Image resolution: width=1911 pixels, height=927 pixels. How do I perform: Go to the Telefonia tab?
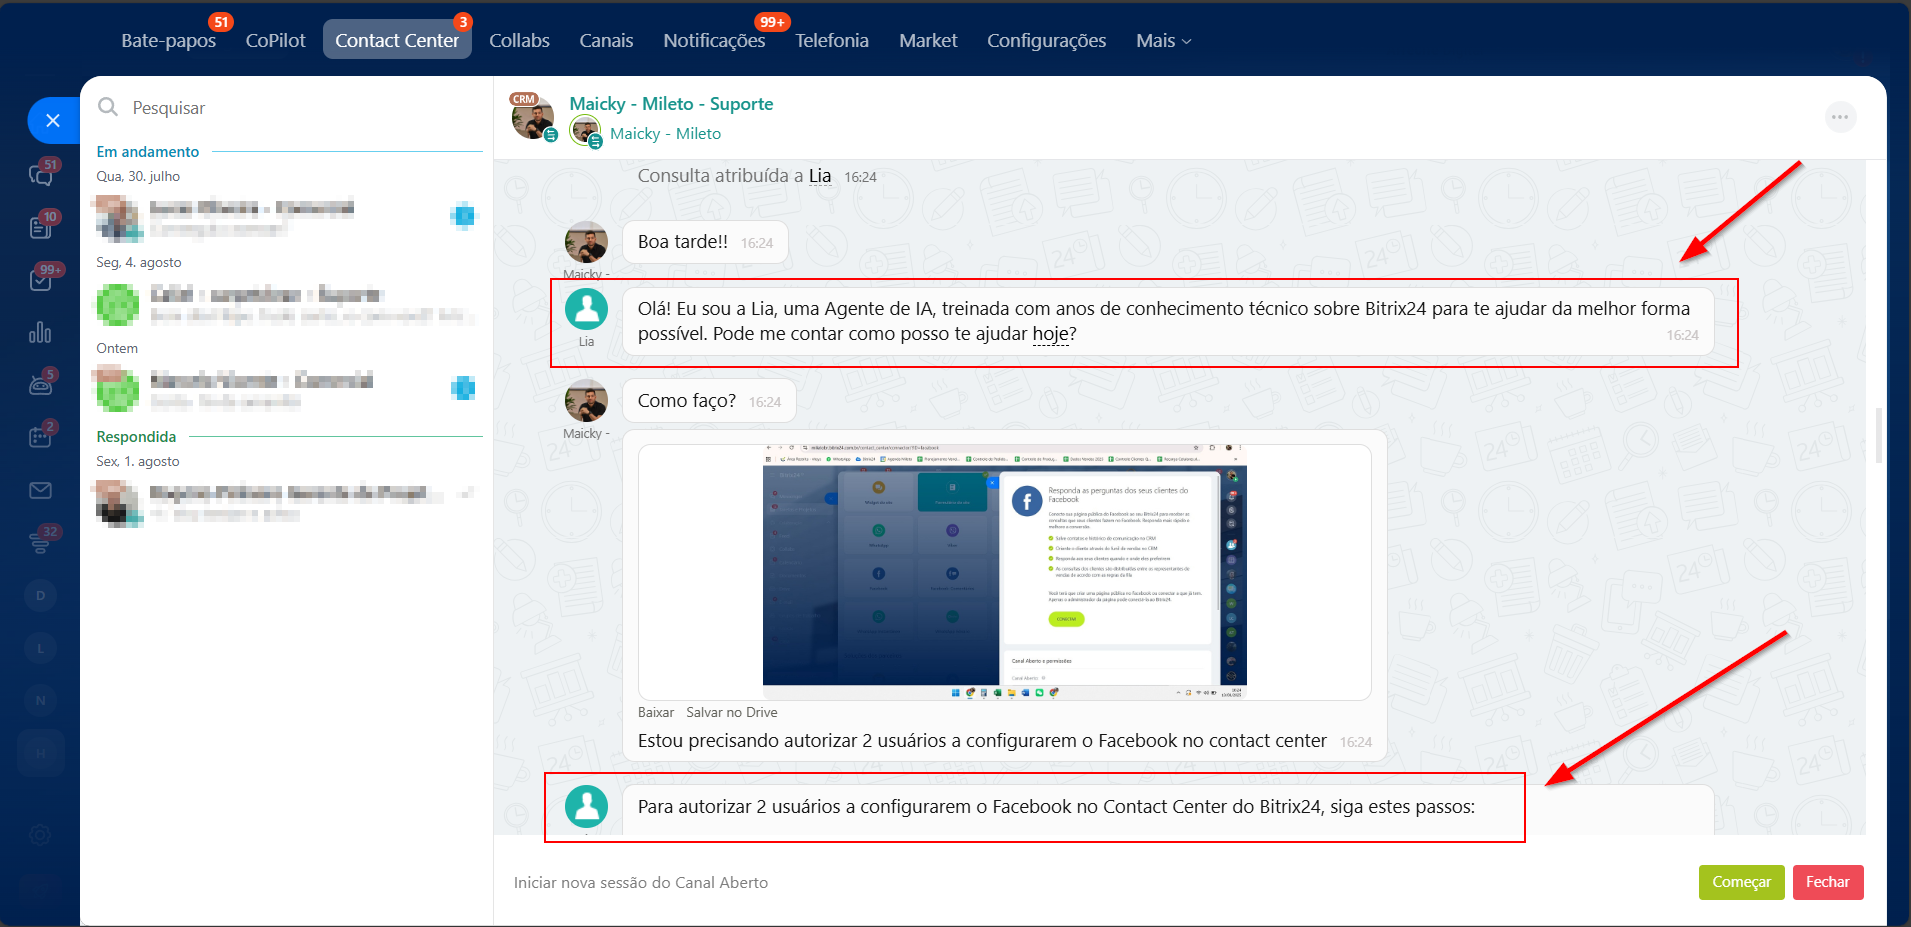coord(831,41)
